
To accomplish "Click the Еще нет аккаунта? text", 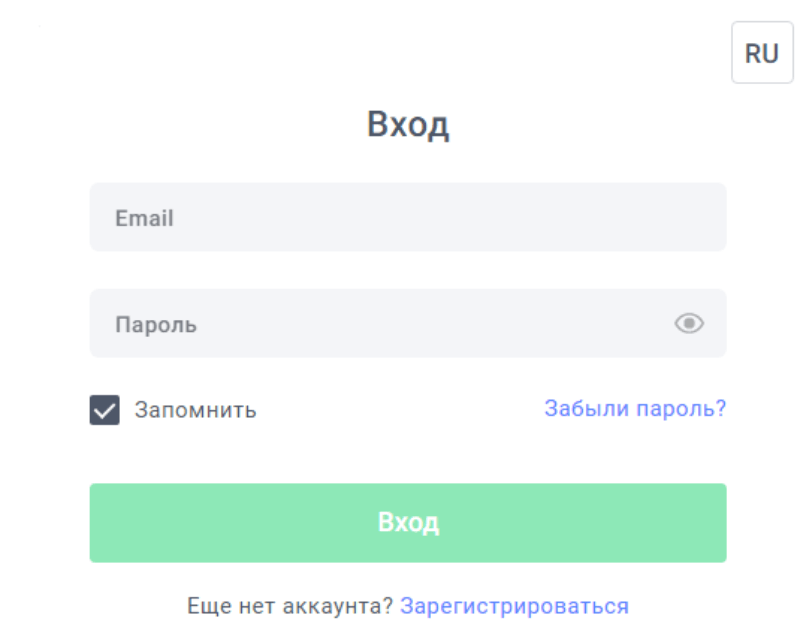I will [x=290, y=606].
